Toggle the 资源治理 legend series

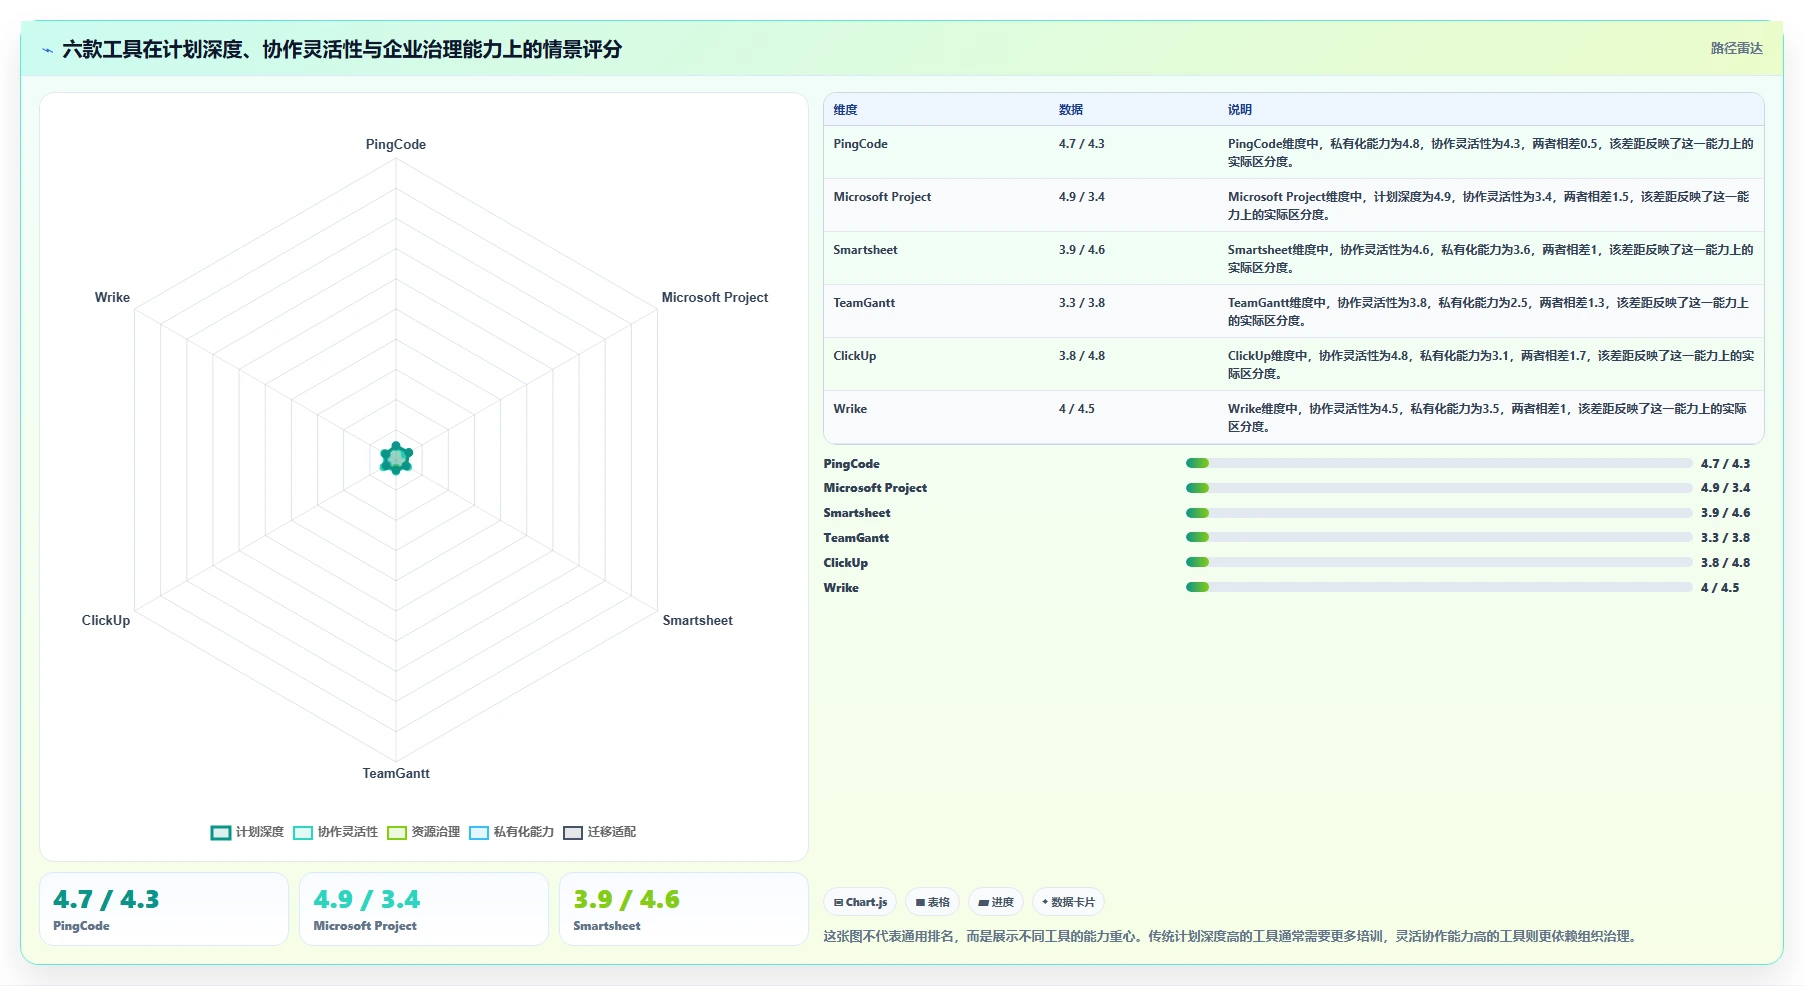click(423, 832)
